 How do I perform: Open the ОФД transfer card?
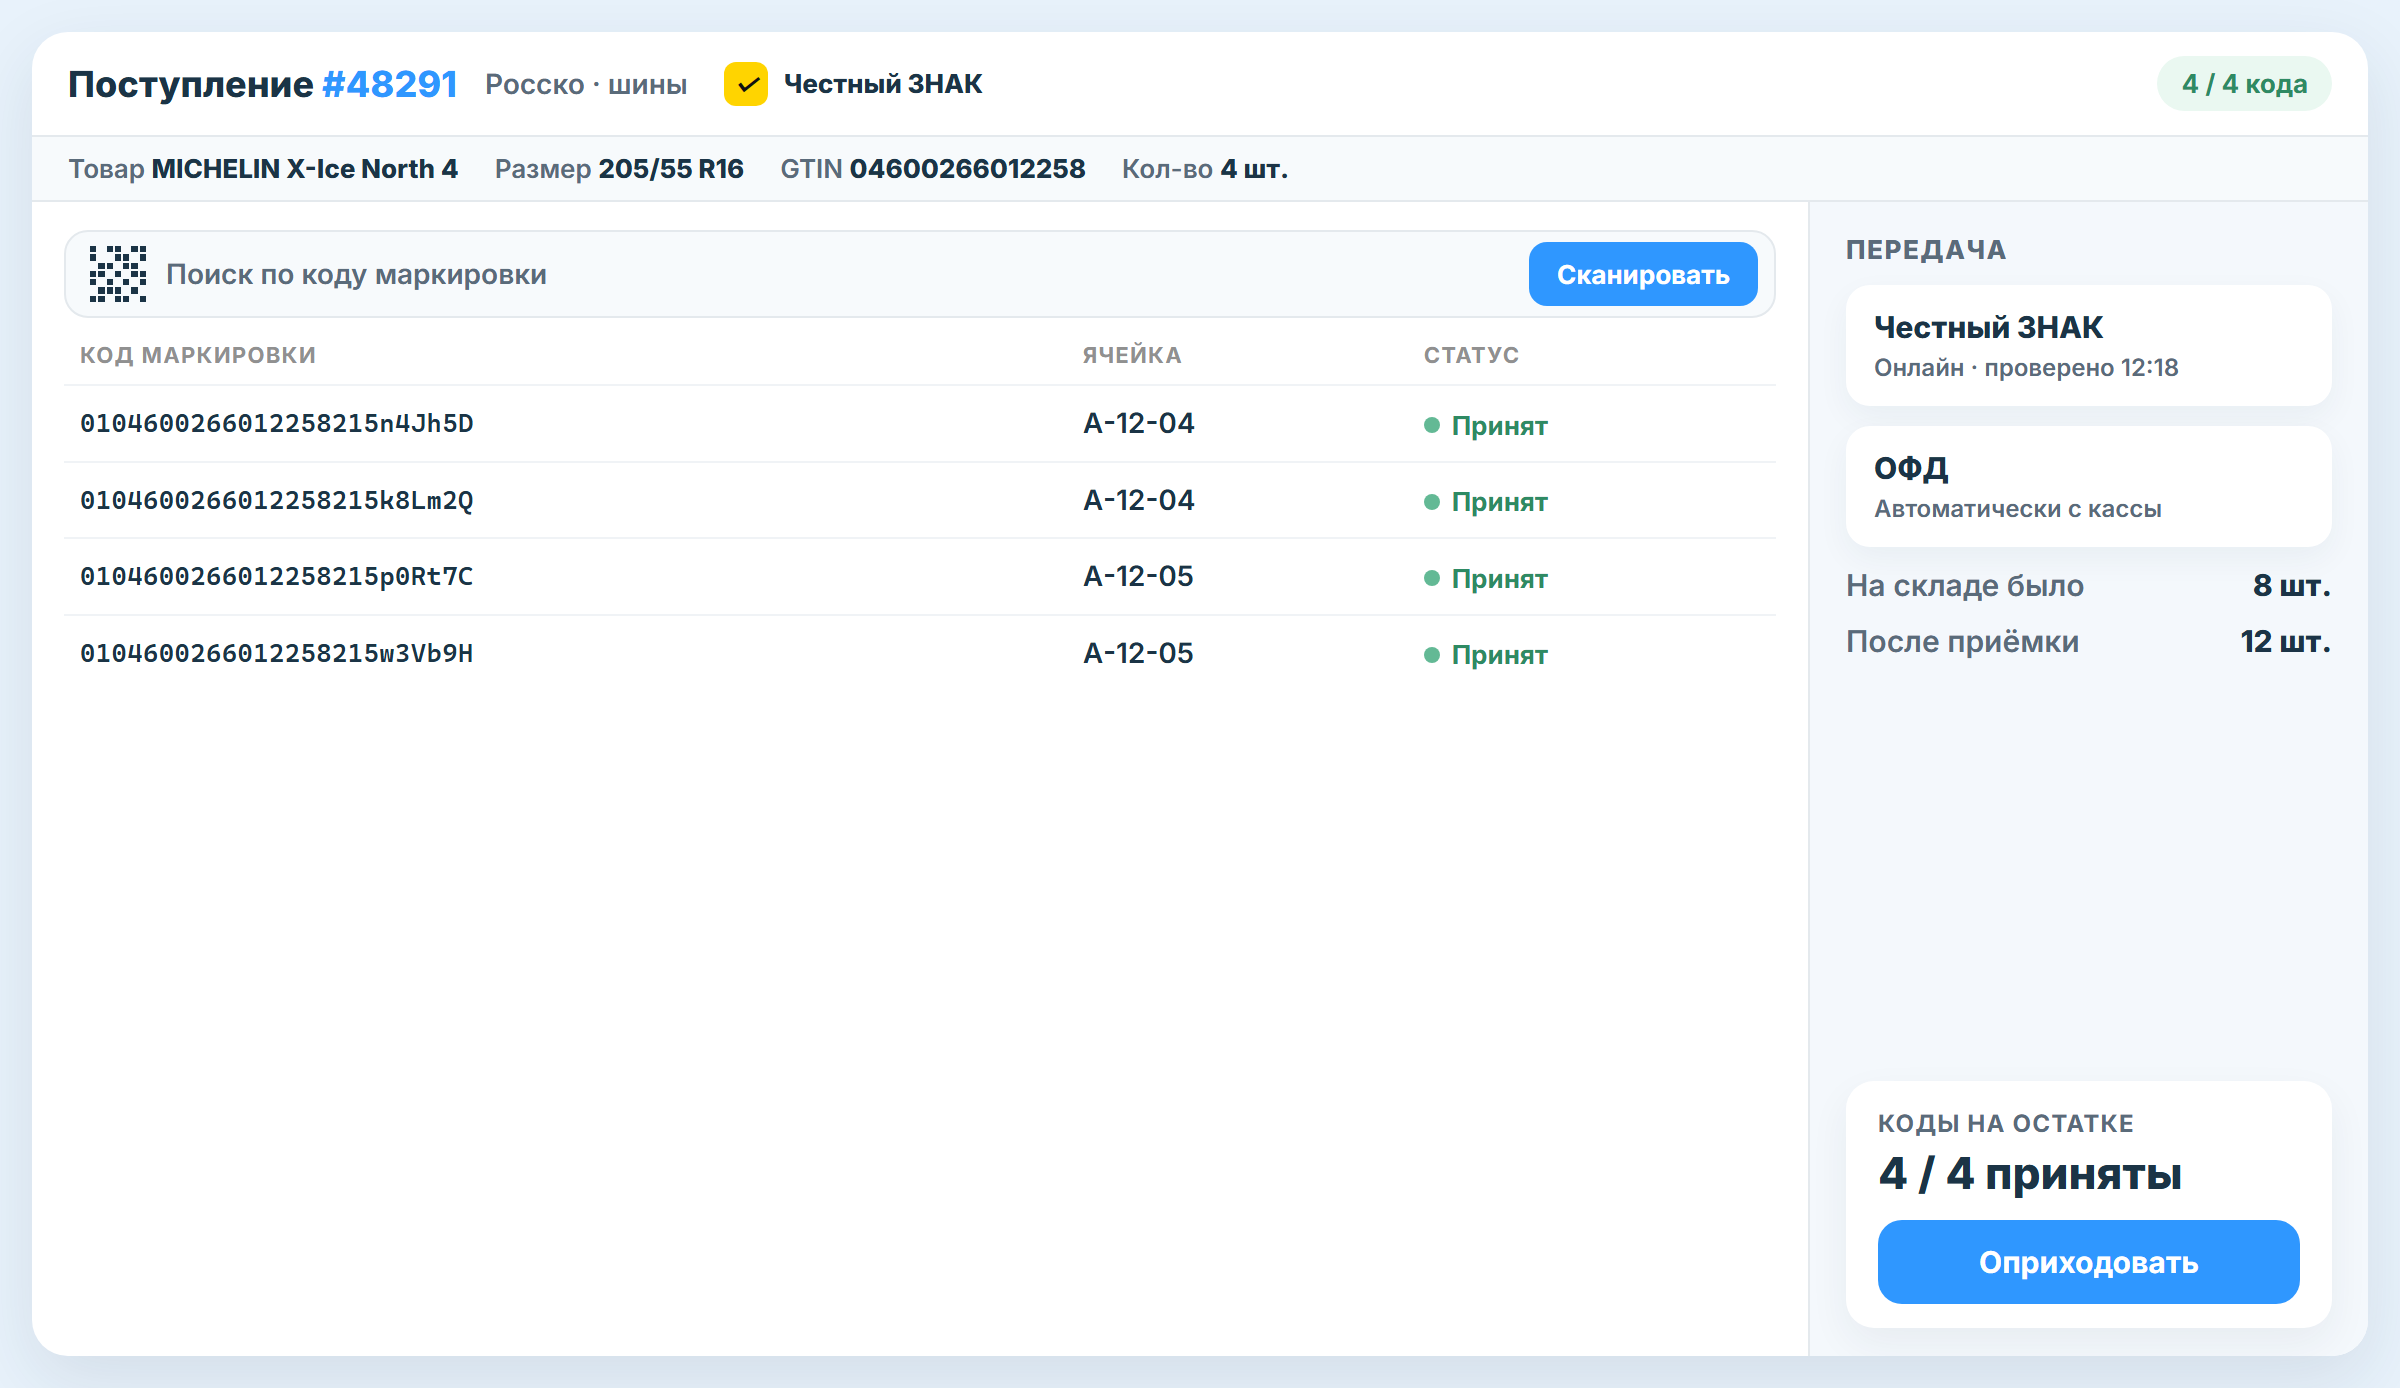2088,487
